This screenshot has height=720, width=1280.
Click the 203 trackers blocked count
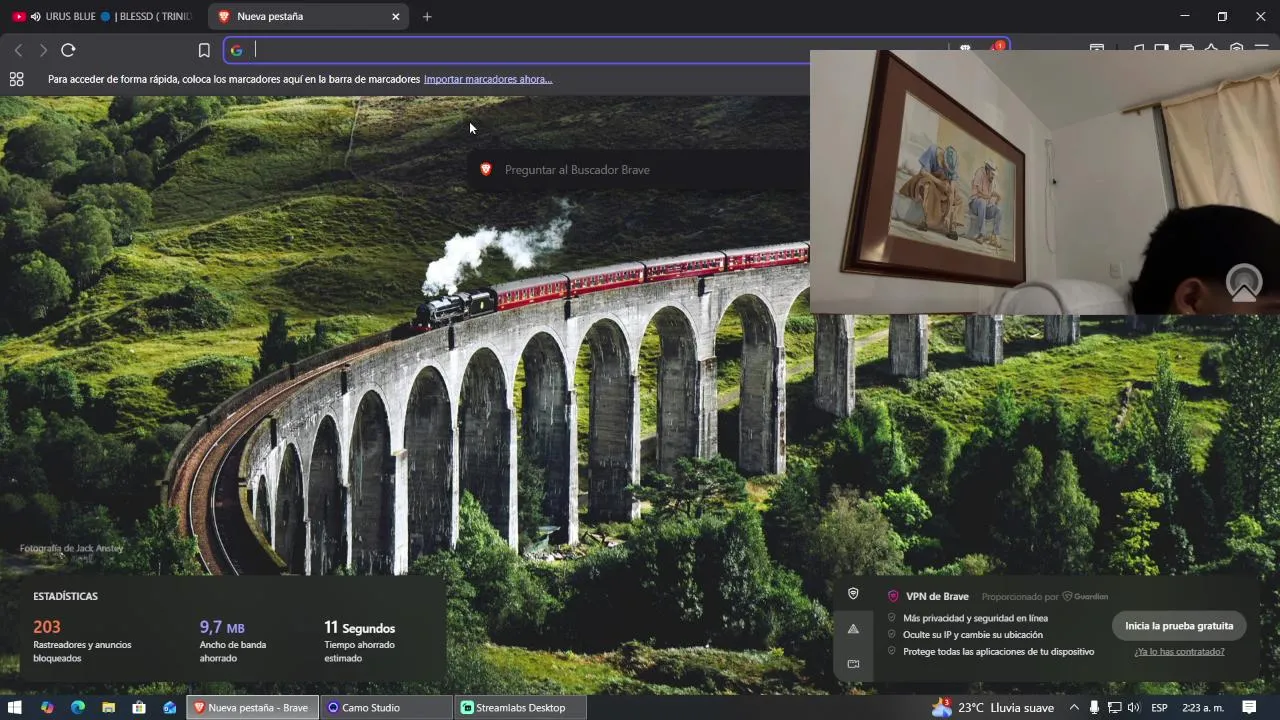[47, 627]
